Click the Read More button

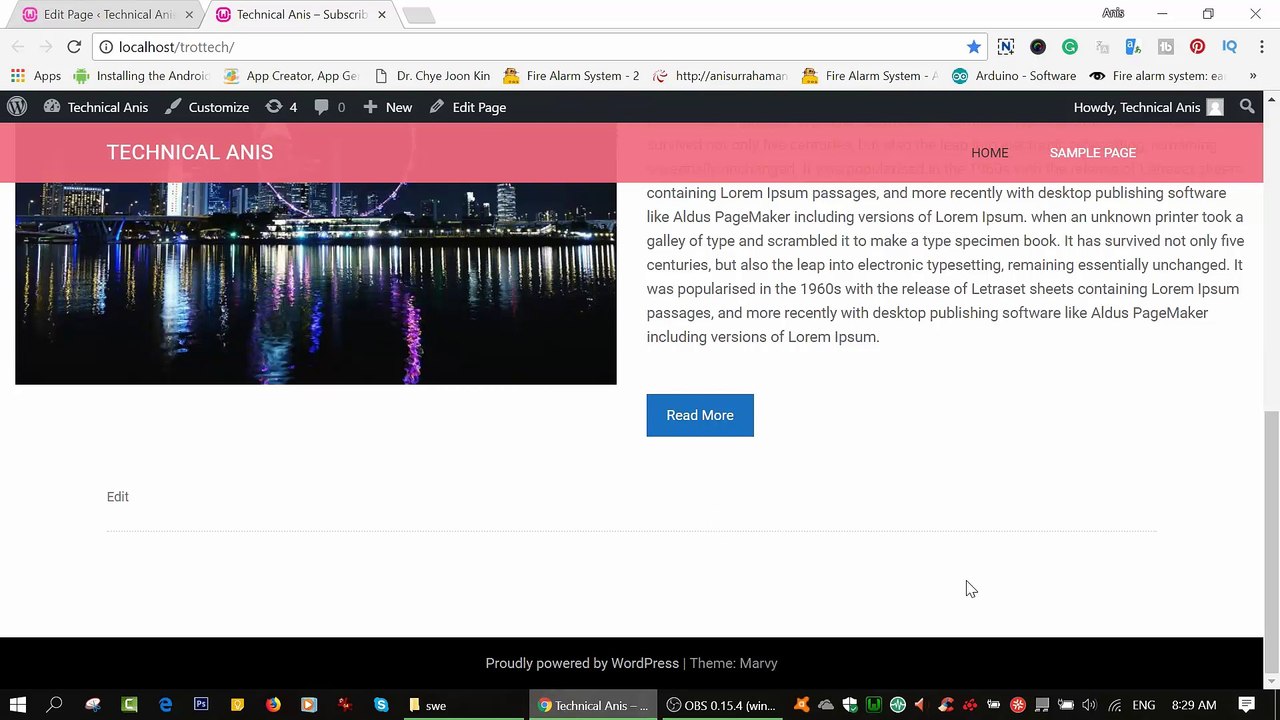[x=700, y=415]
